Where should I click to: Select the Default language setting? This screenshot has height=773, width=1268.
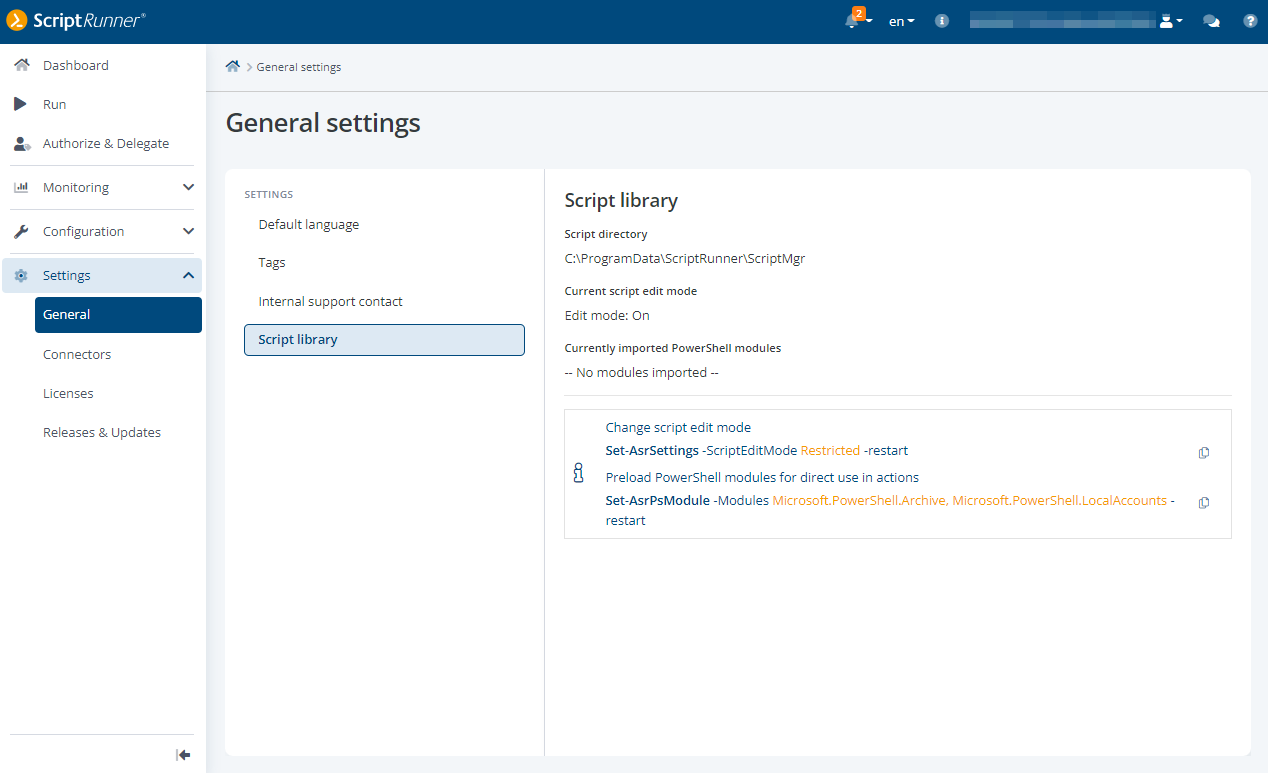[x=308, y=224]
